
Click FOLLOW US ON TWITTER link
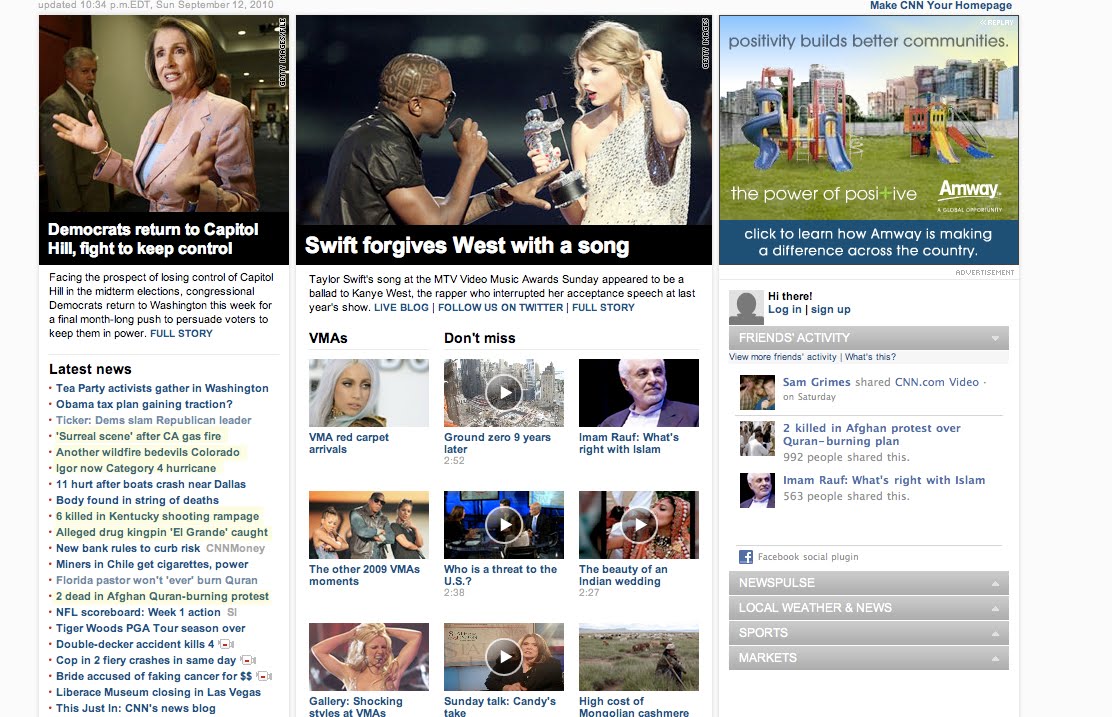point(501,308)
